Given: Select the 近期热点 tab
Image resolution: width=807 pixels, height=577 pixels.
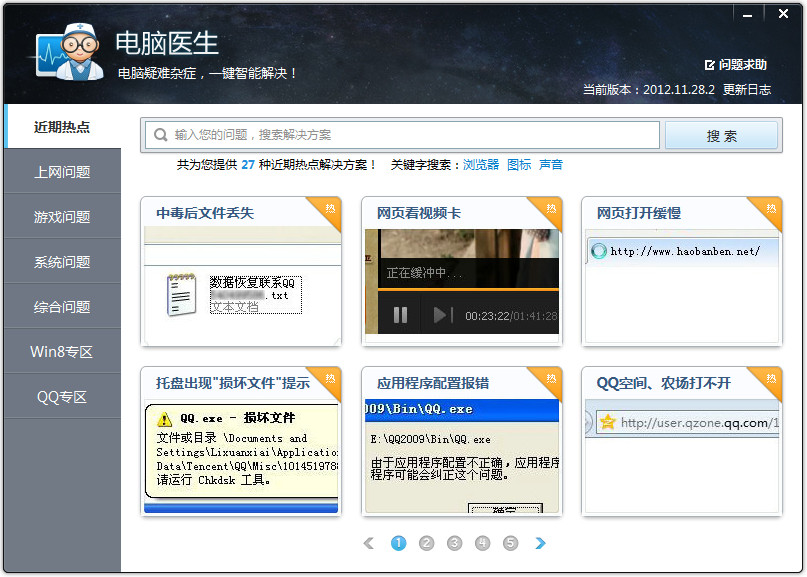Looking at the screenshot, I should [x=62, y=127].
